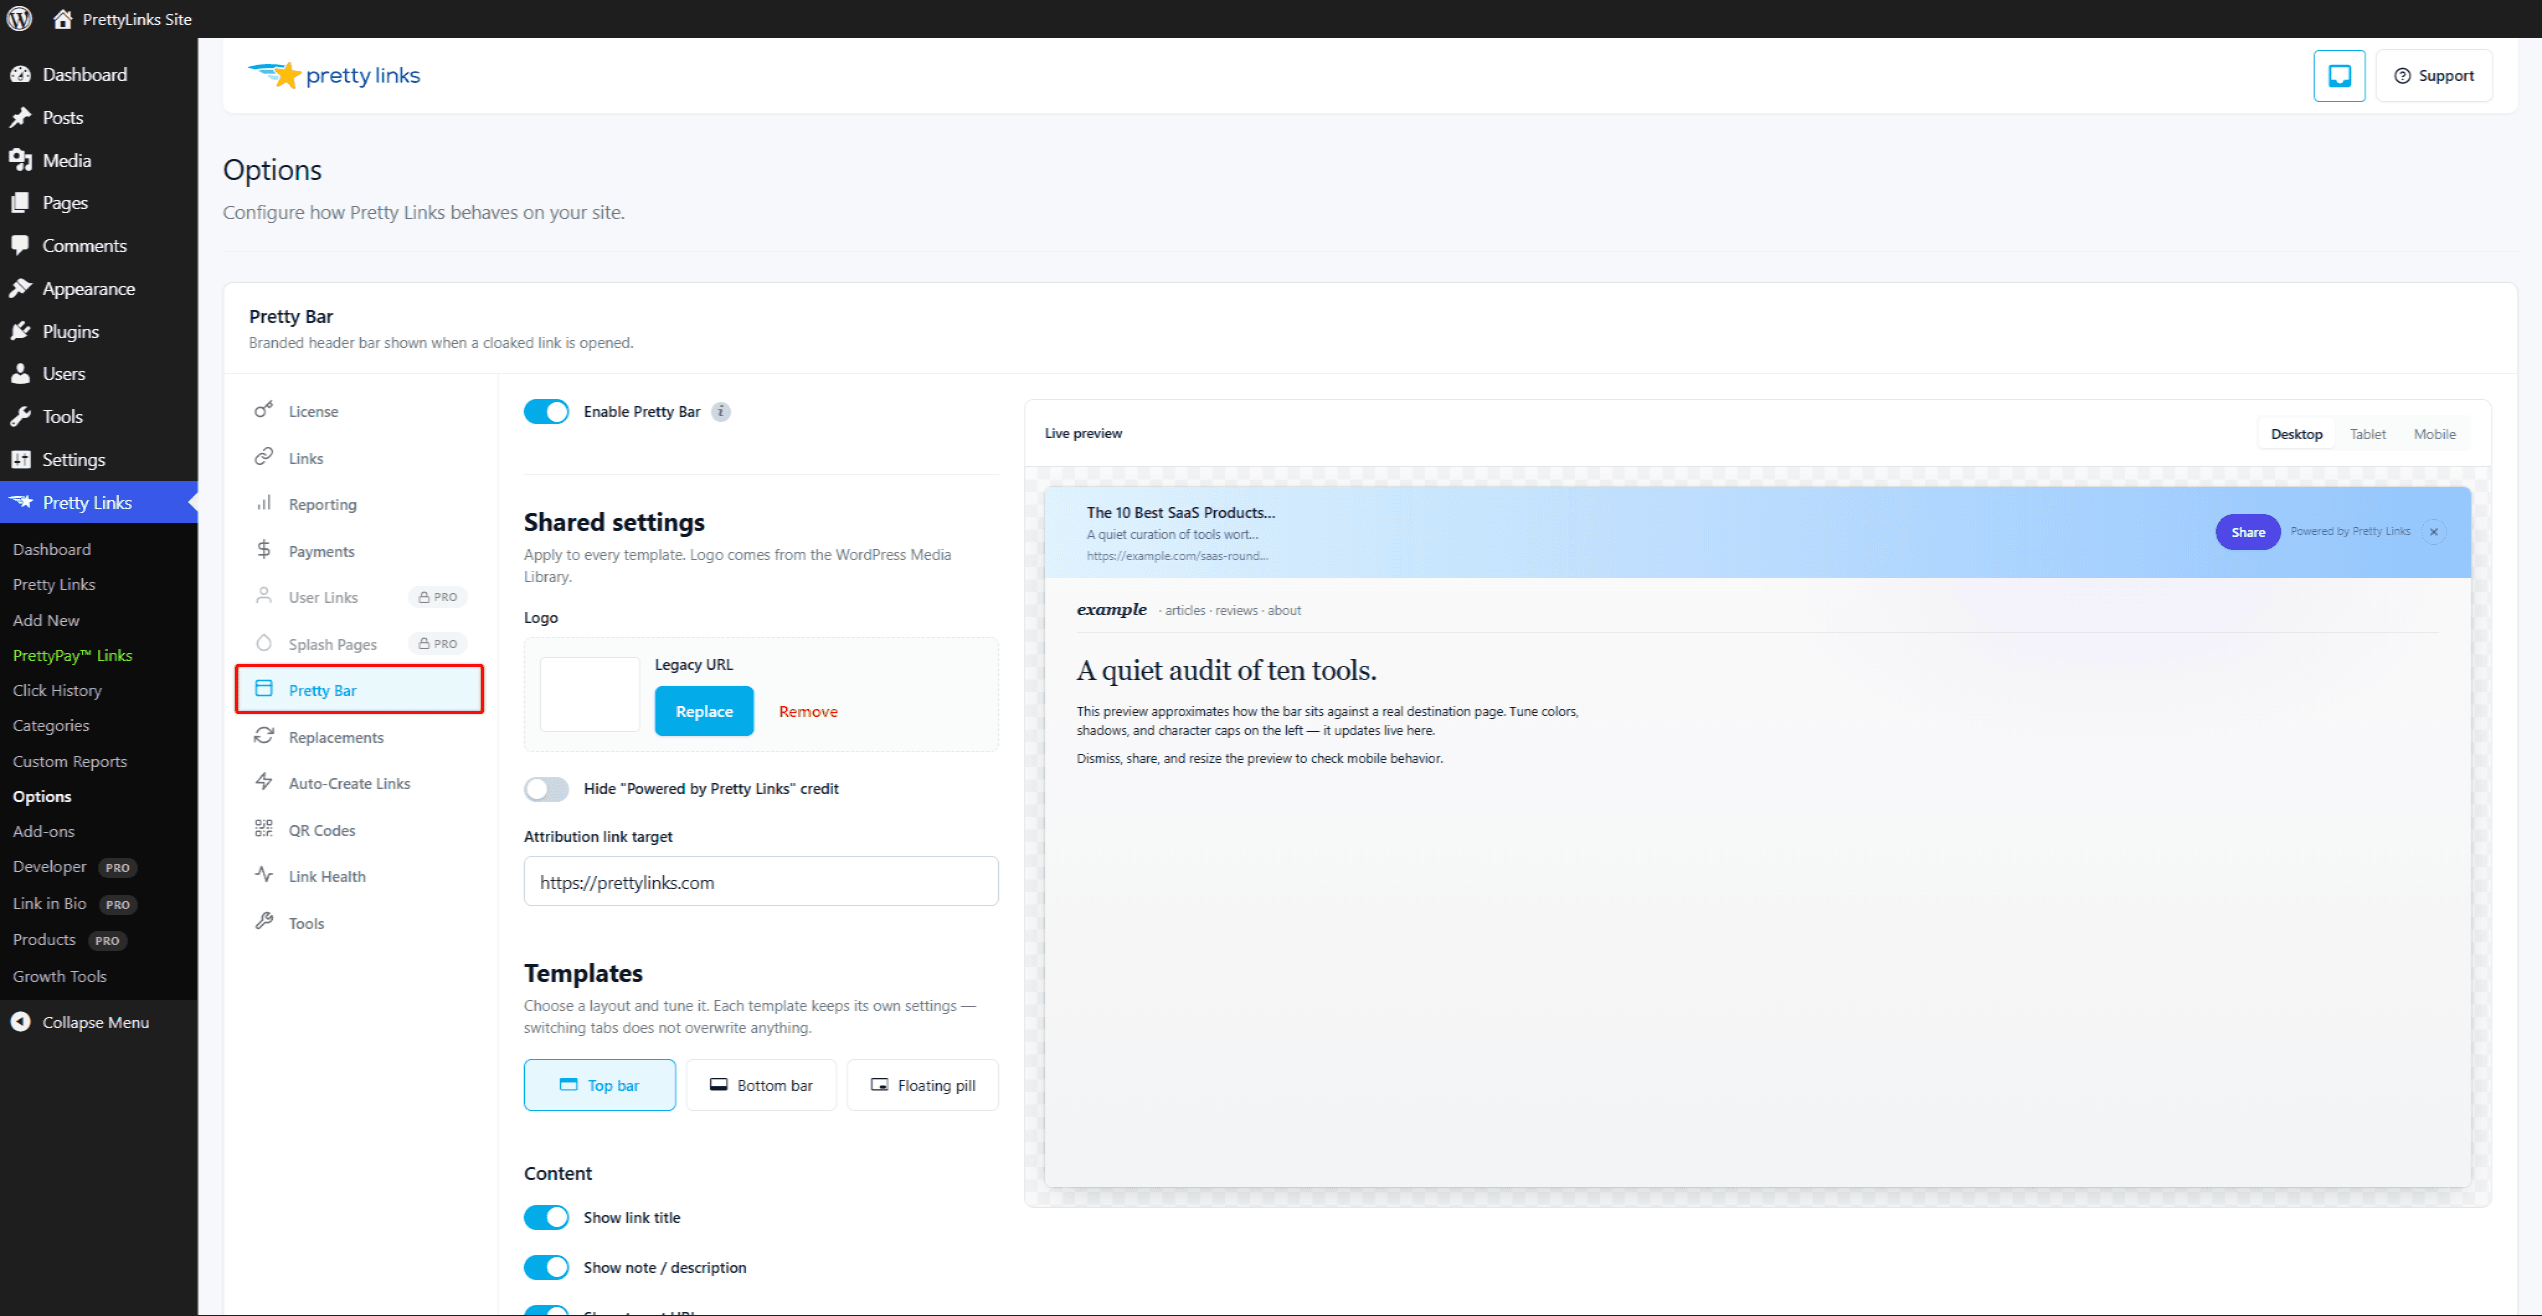Click the info icon next to Enable Pretty Bar

720,412
